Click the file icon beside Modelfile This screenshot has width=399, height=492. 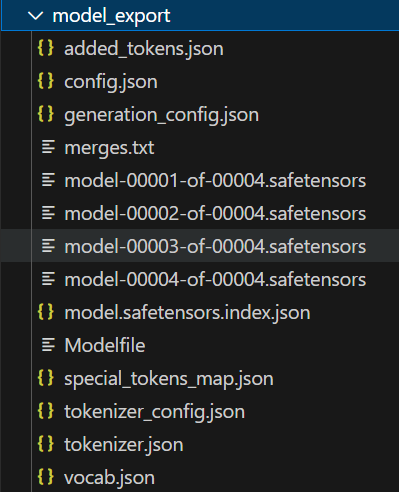(x=48, y=345)
